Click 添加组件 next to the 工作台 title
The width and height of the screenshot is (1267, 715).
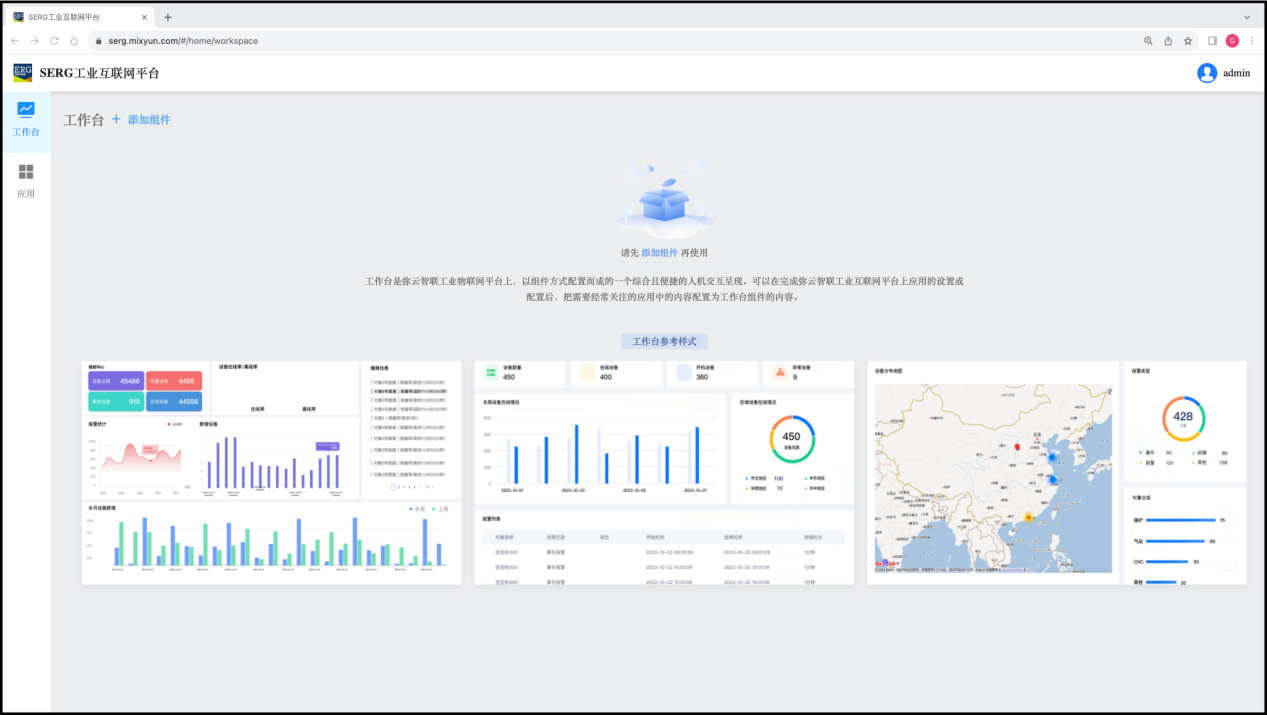[x=149, y=120]
